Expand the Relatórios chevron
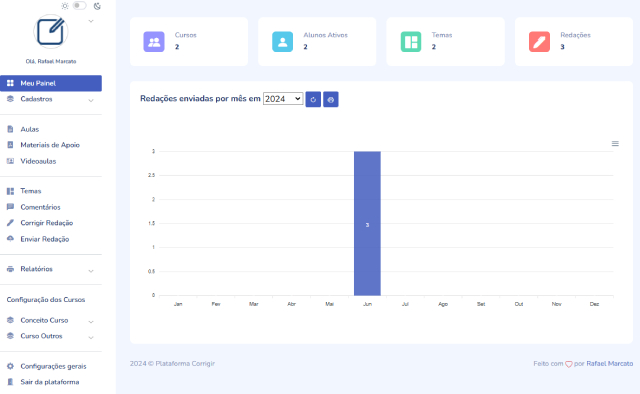Image resolution: width=640 pixels, height=394 pixels. (x=91, y=271)
